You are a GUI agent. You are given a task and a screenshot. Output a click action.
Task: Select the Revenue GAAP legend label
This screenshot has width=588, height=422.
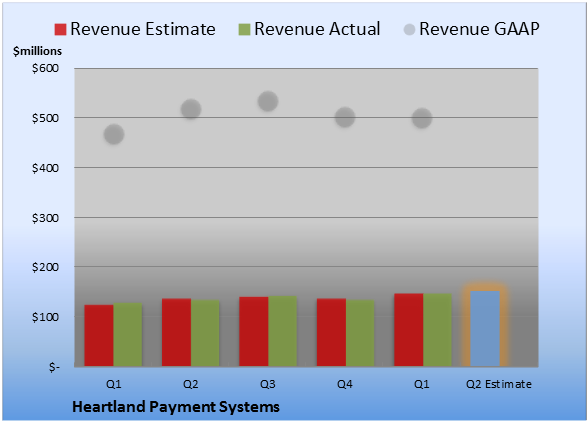[x=479, y=29]
